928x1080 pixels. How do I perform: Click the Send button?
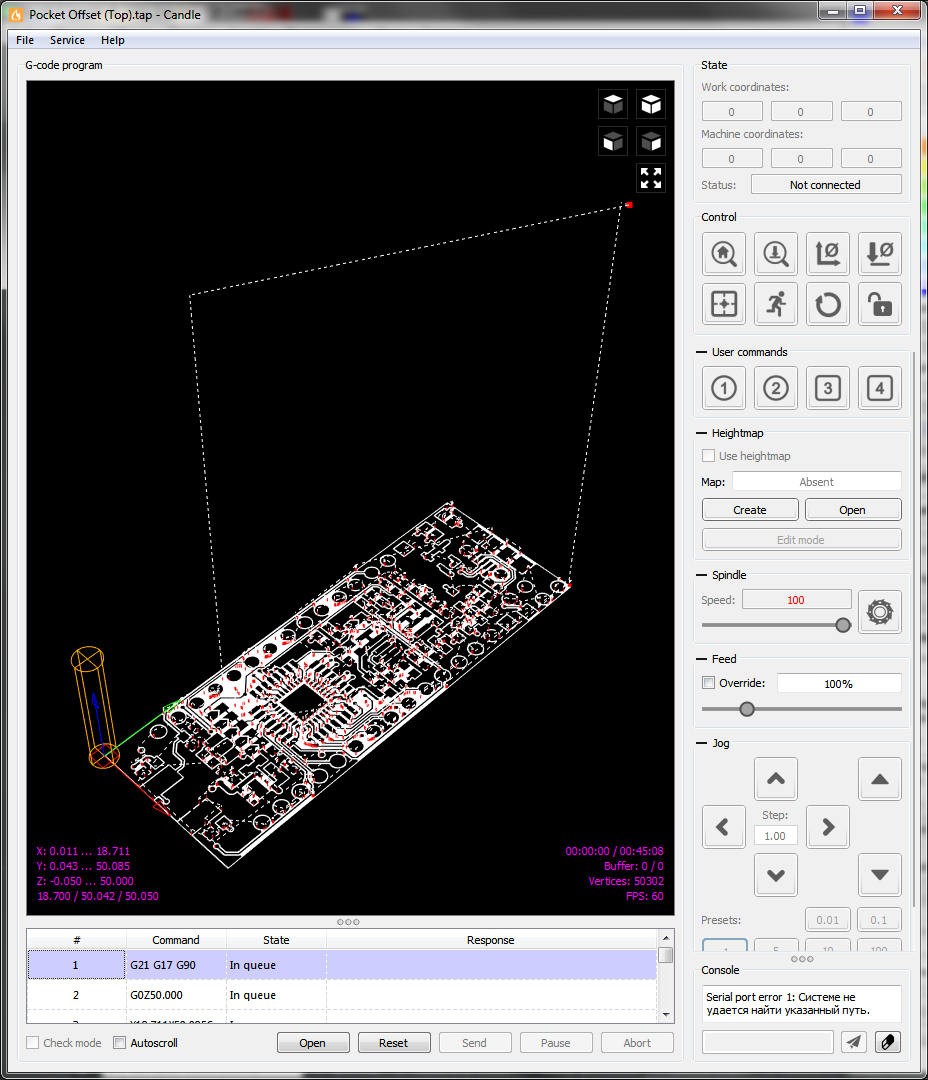click(475, 1043)
